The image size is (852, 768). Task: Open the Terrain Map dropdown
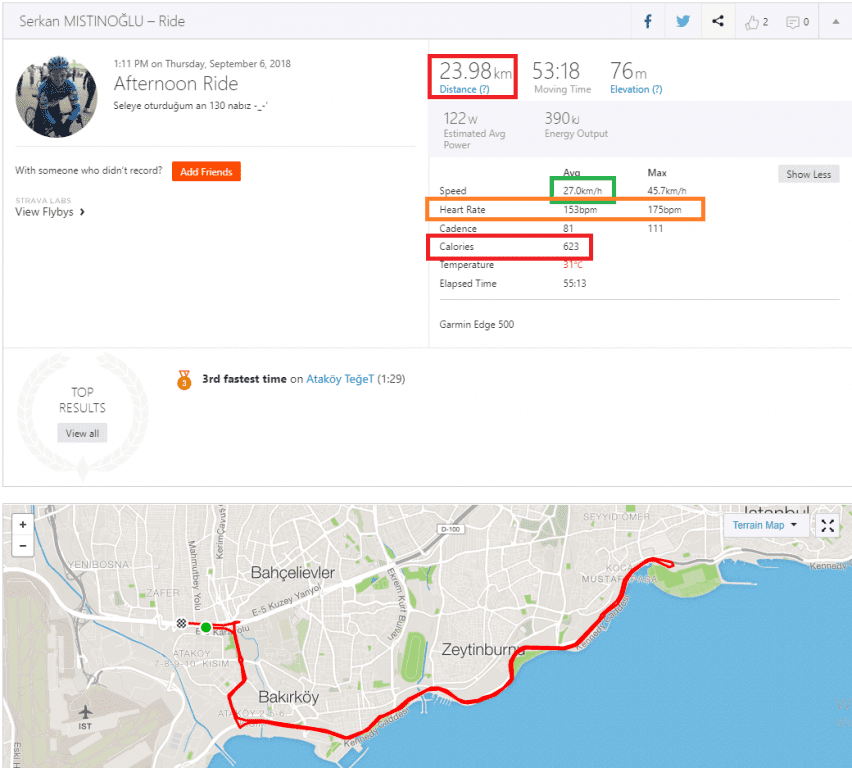point(765,525)
